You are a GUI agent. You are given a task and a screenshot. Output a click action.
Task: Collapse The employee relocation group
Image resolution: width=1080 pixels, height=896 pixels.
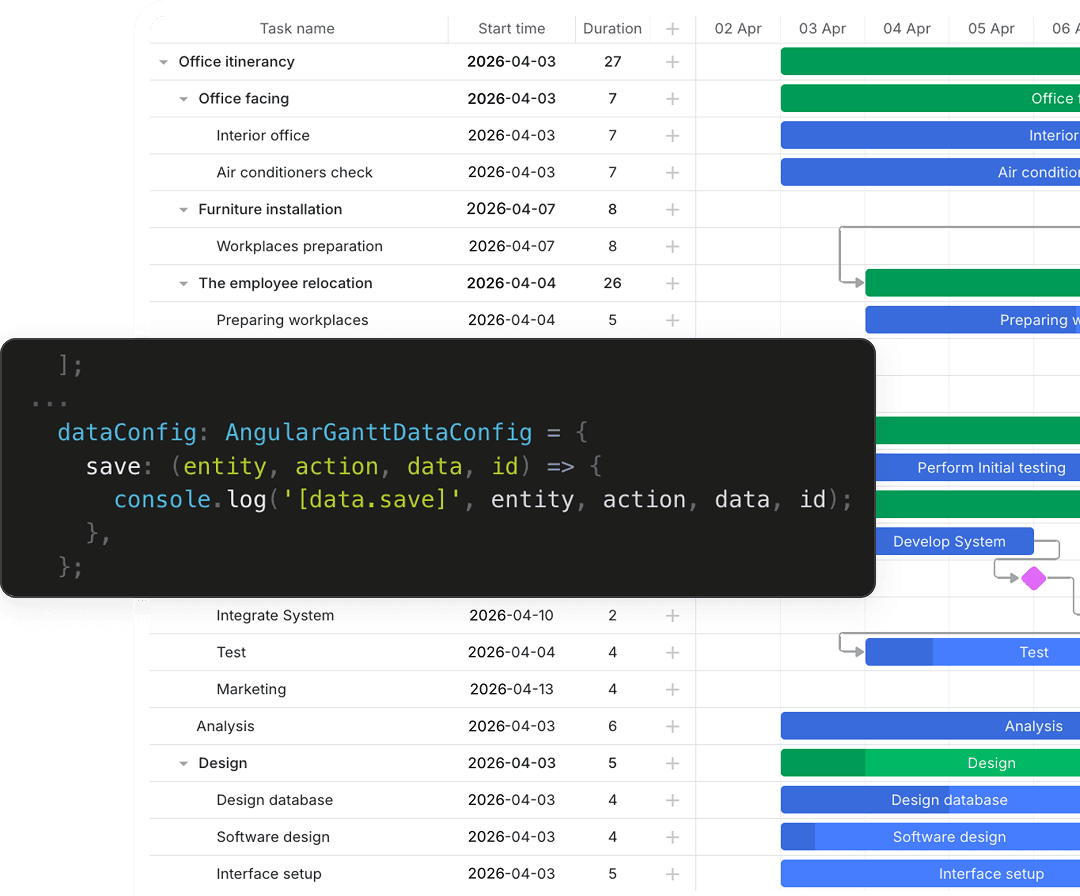pos(183,284)
